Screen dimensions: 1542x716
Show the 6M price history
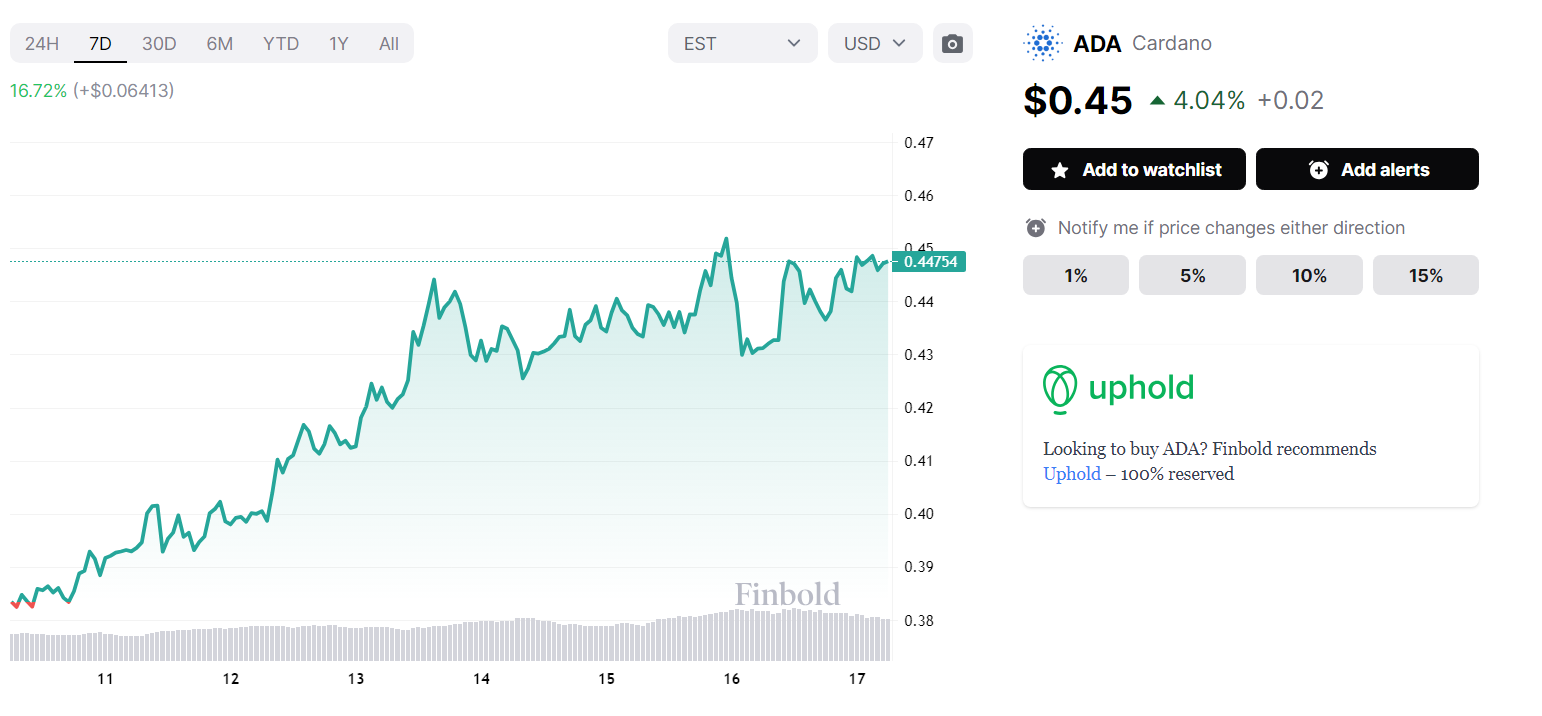tap(220, 43)
